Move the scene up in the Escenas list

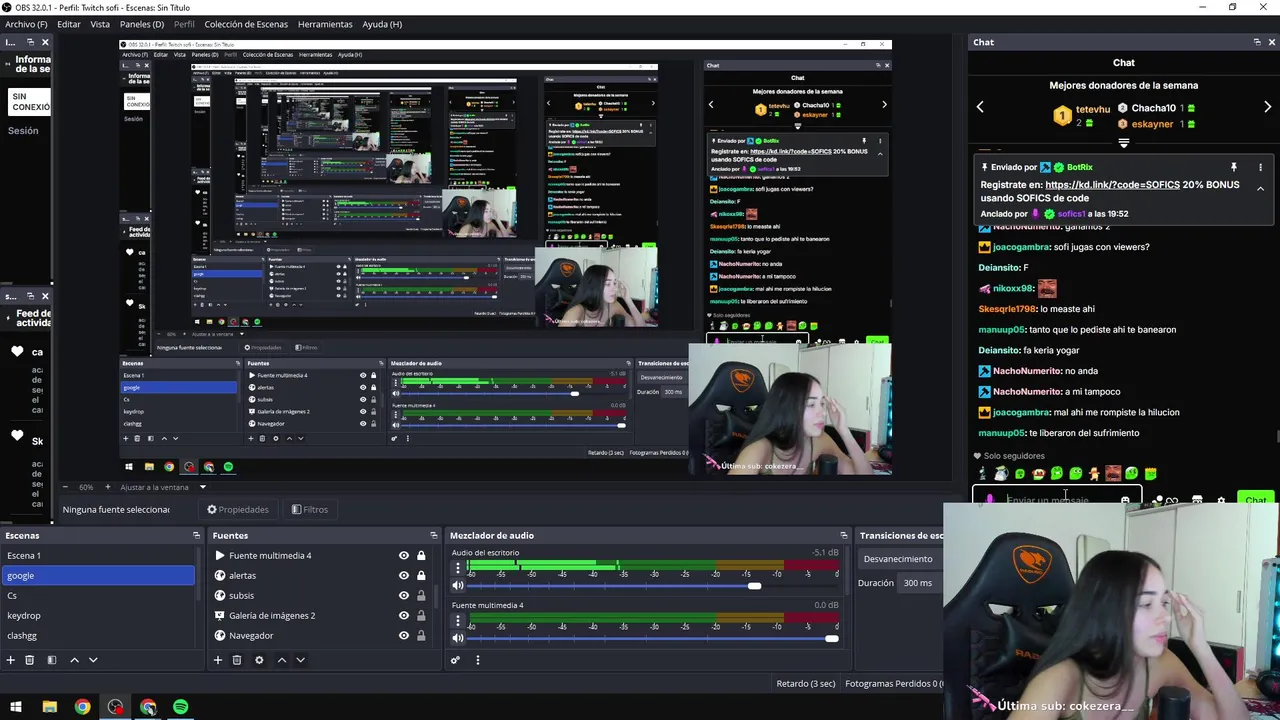coord(74,660)
